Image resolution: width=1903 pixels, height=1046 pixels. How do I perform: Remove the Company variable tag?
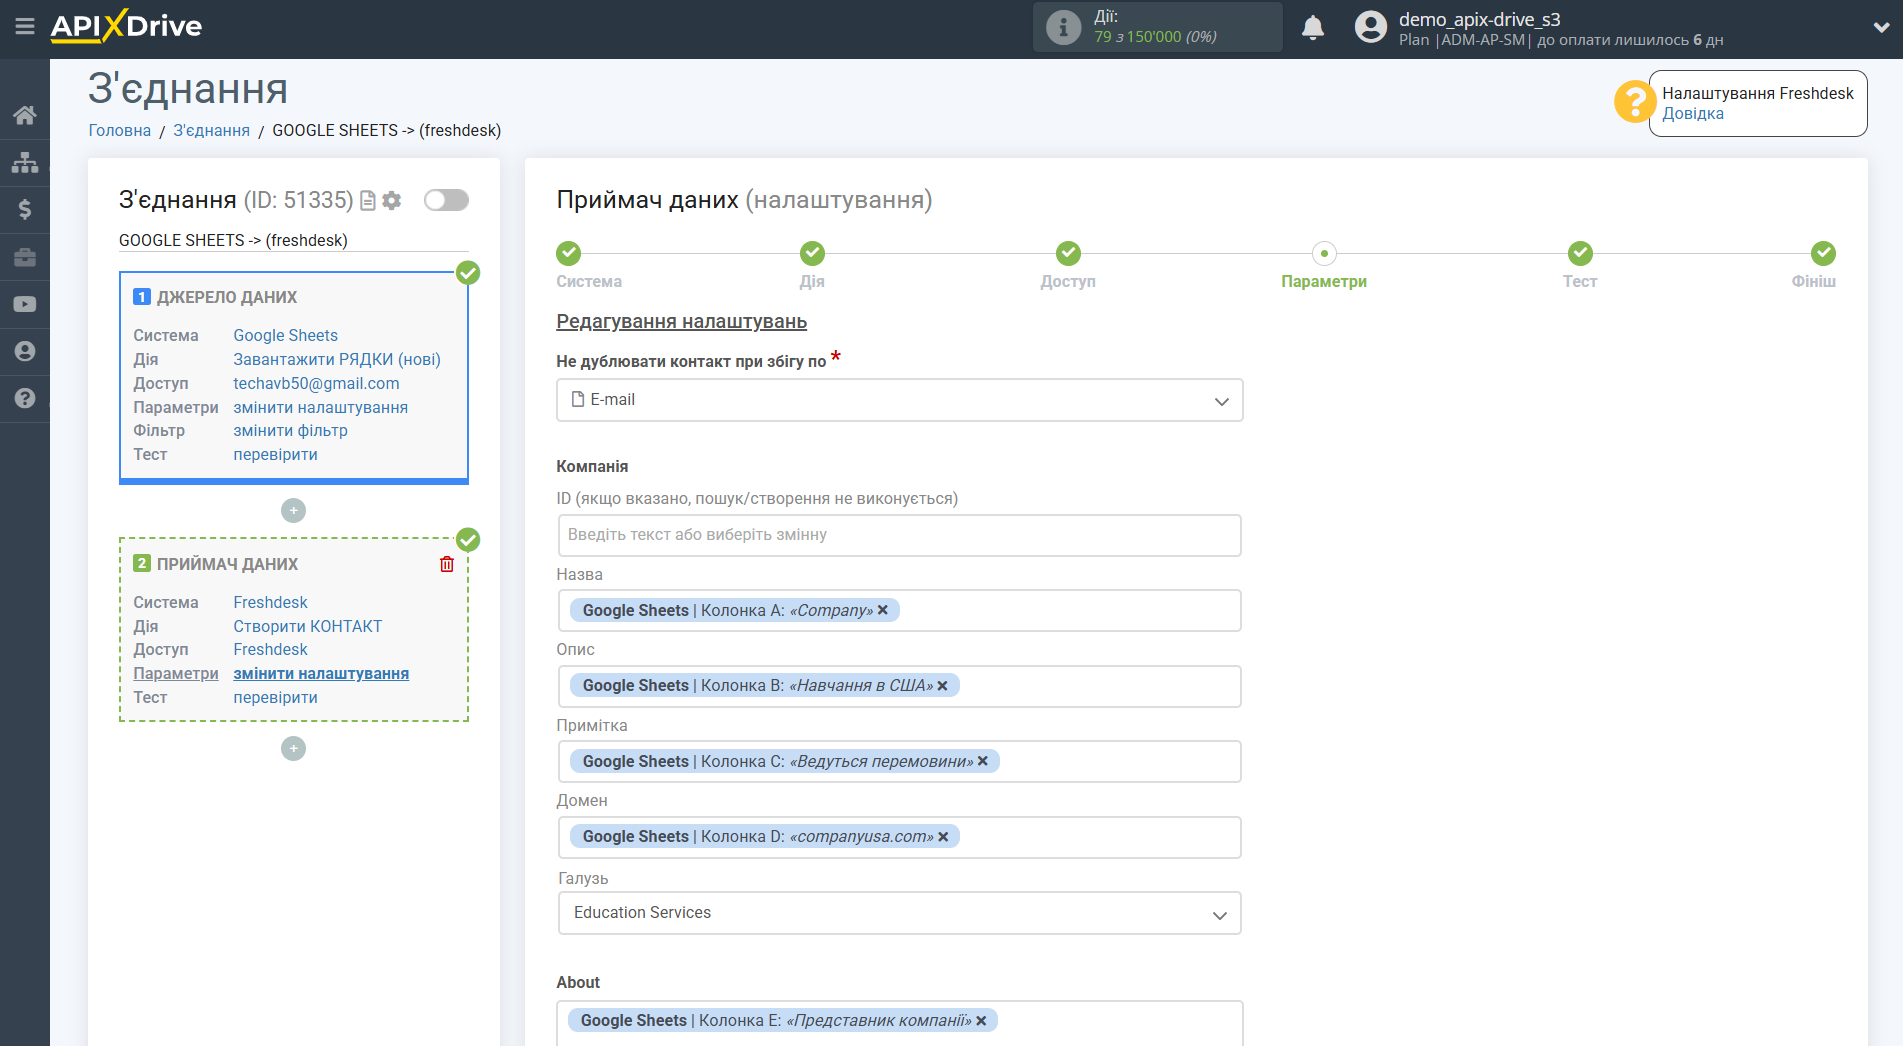click(x=883, y=610)
